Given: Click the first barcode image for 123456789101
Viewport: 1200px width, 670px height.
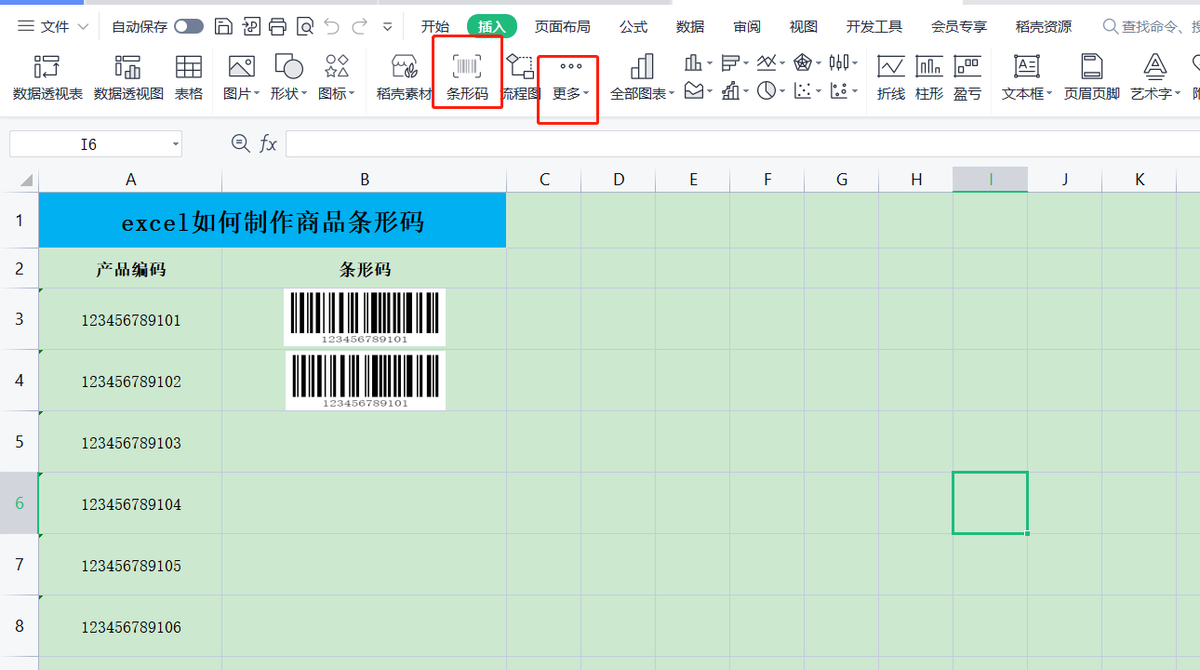Looking at the screenshot, I should (365, 317).
